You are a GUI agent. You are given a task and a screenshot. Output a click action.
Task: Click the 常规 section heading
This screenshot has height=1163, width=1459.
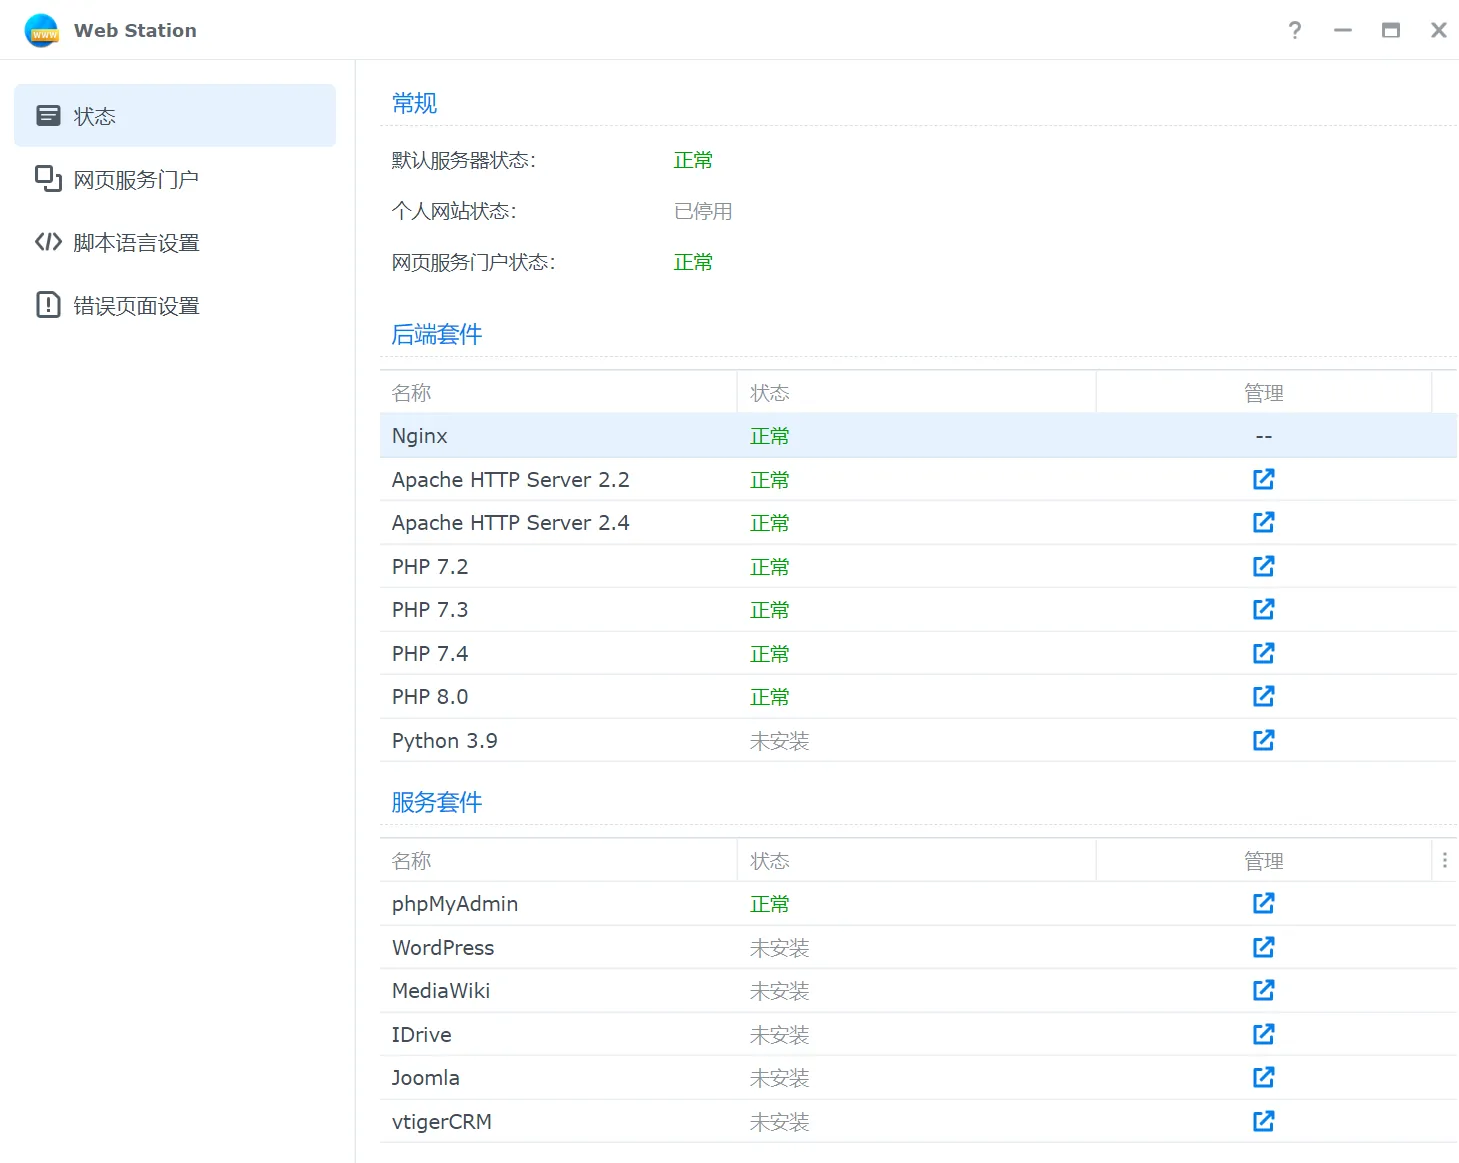[x=414, y=103]
